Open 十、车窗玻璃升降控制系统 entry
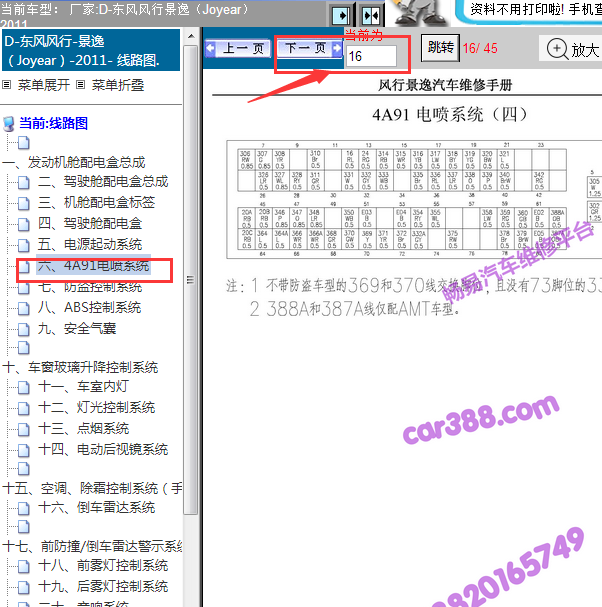The height and width of the screenshot is (607, 602). coord(81,367)
